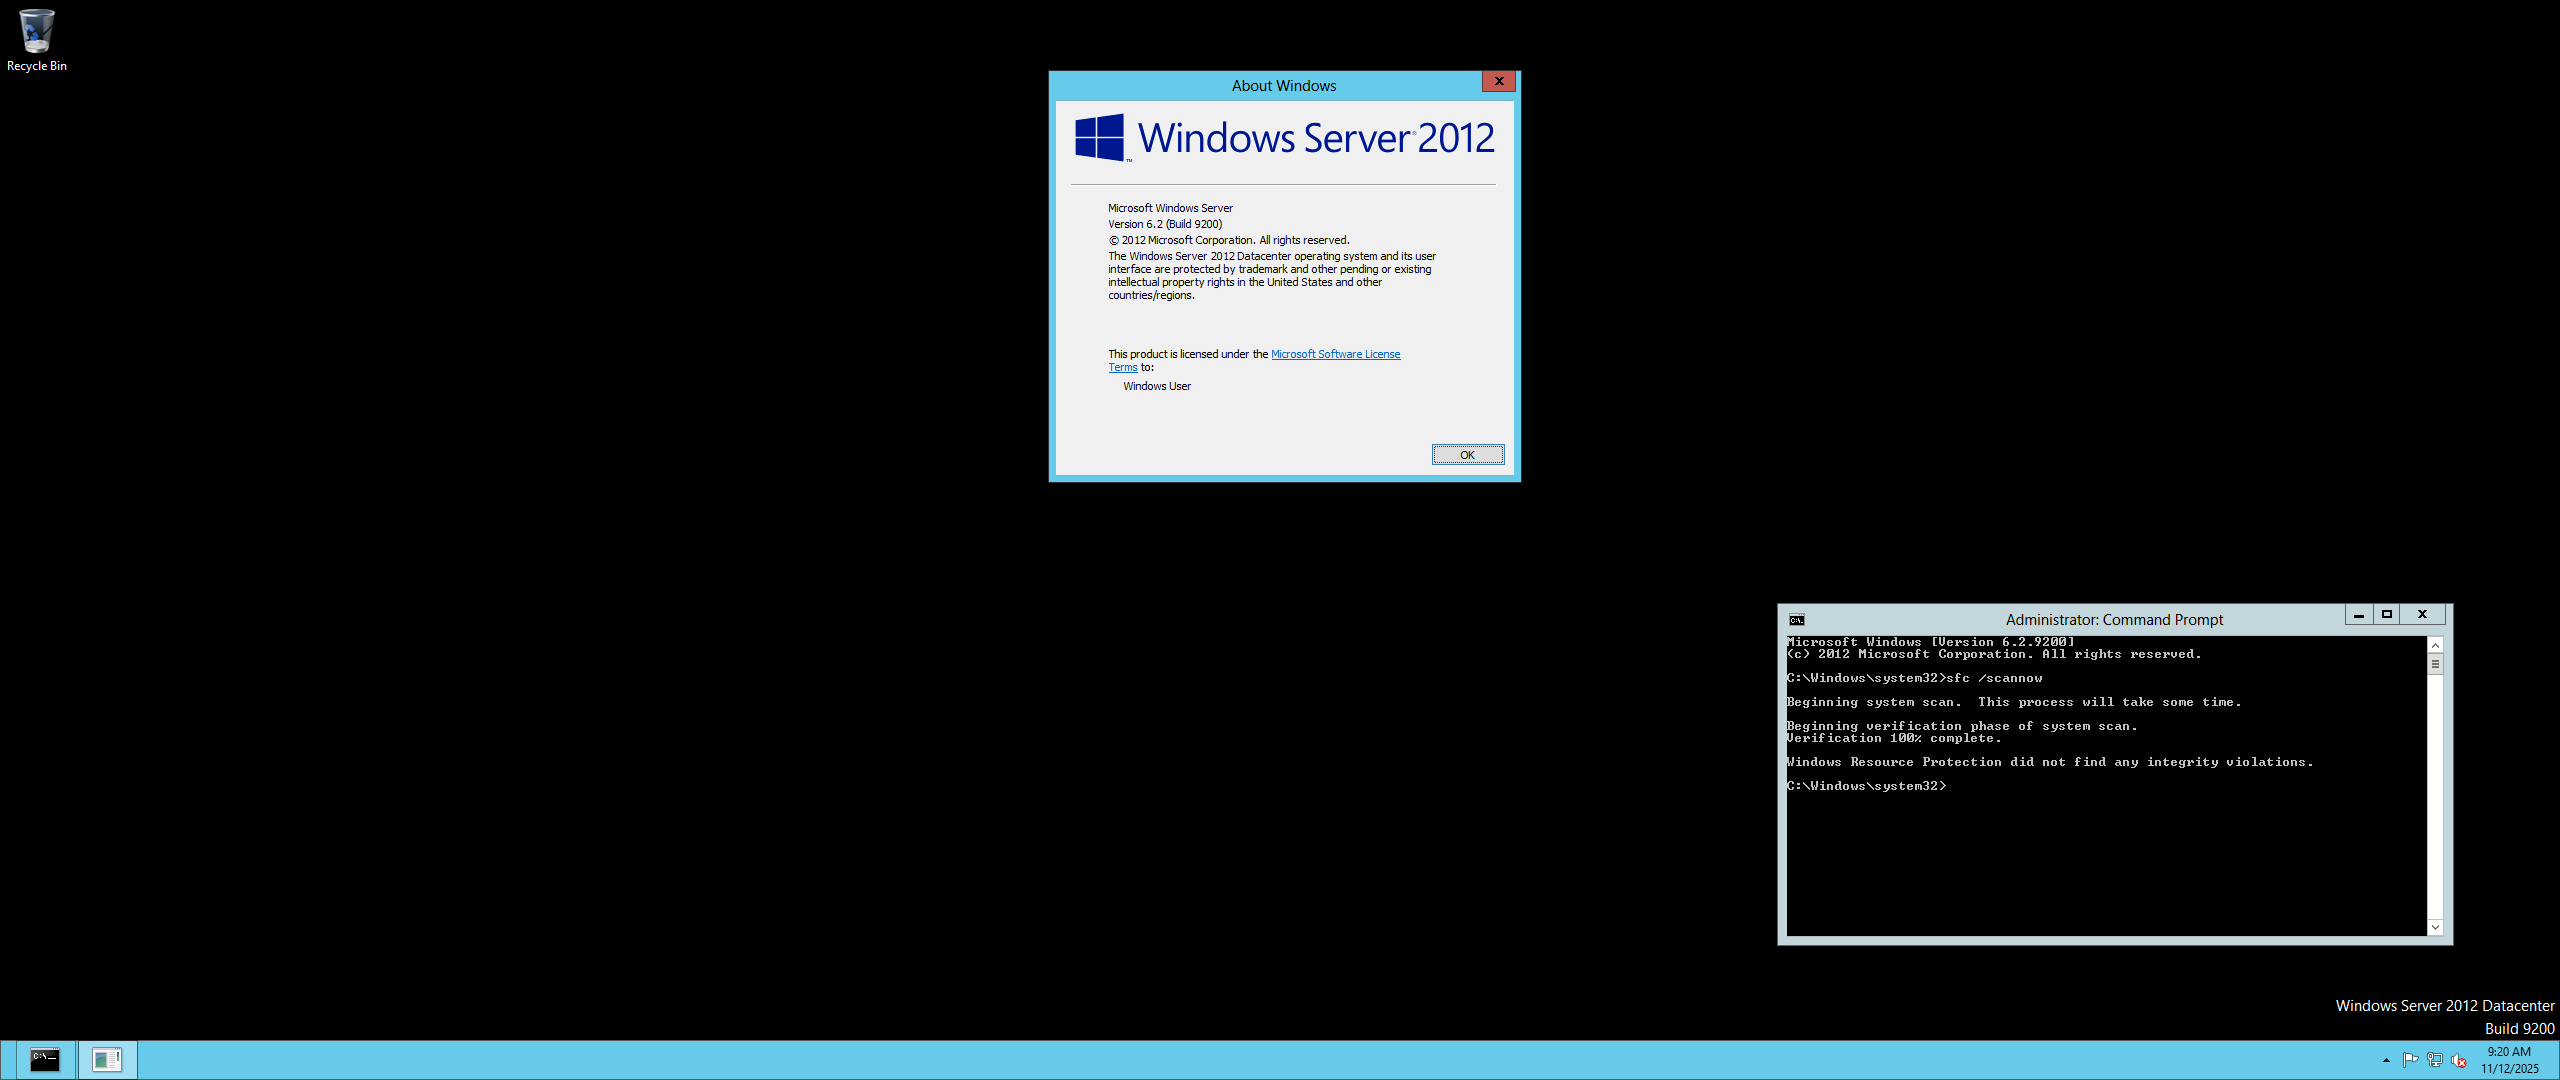This screenshot has width=2560, height=1080.
Task: Click Command Prompt scrollbar down arrow
Action: pyautogui.click(x=2435, y=927)
